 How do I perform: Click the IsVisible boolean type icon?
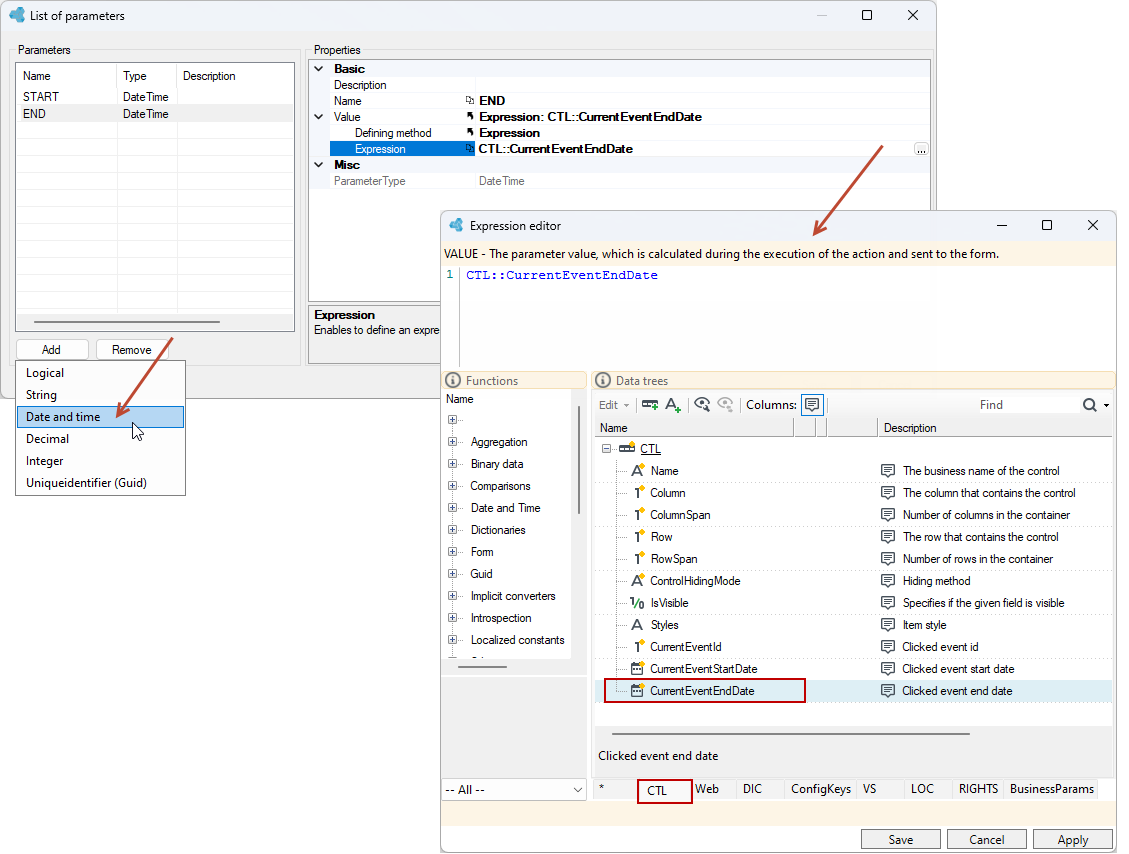coord(637,603)
